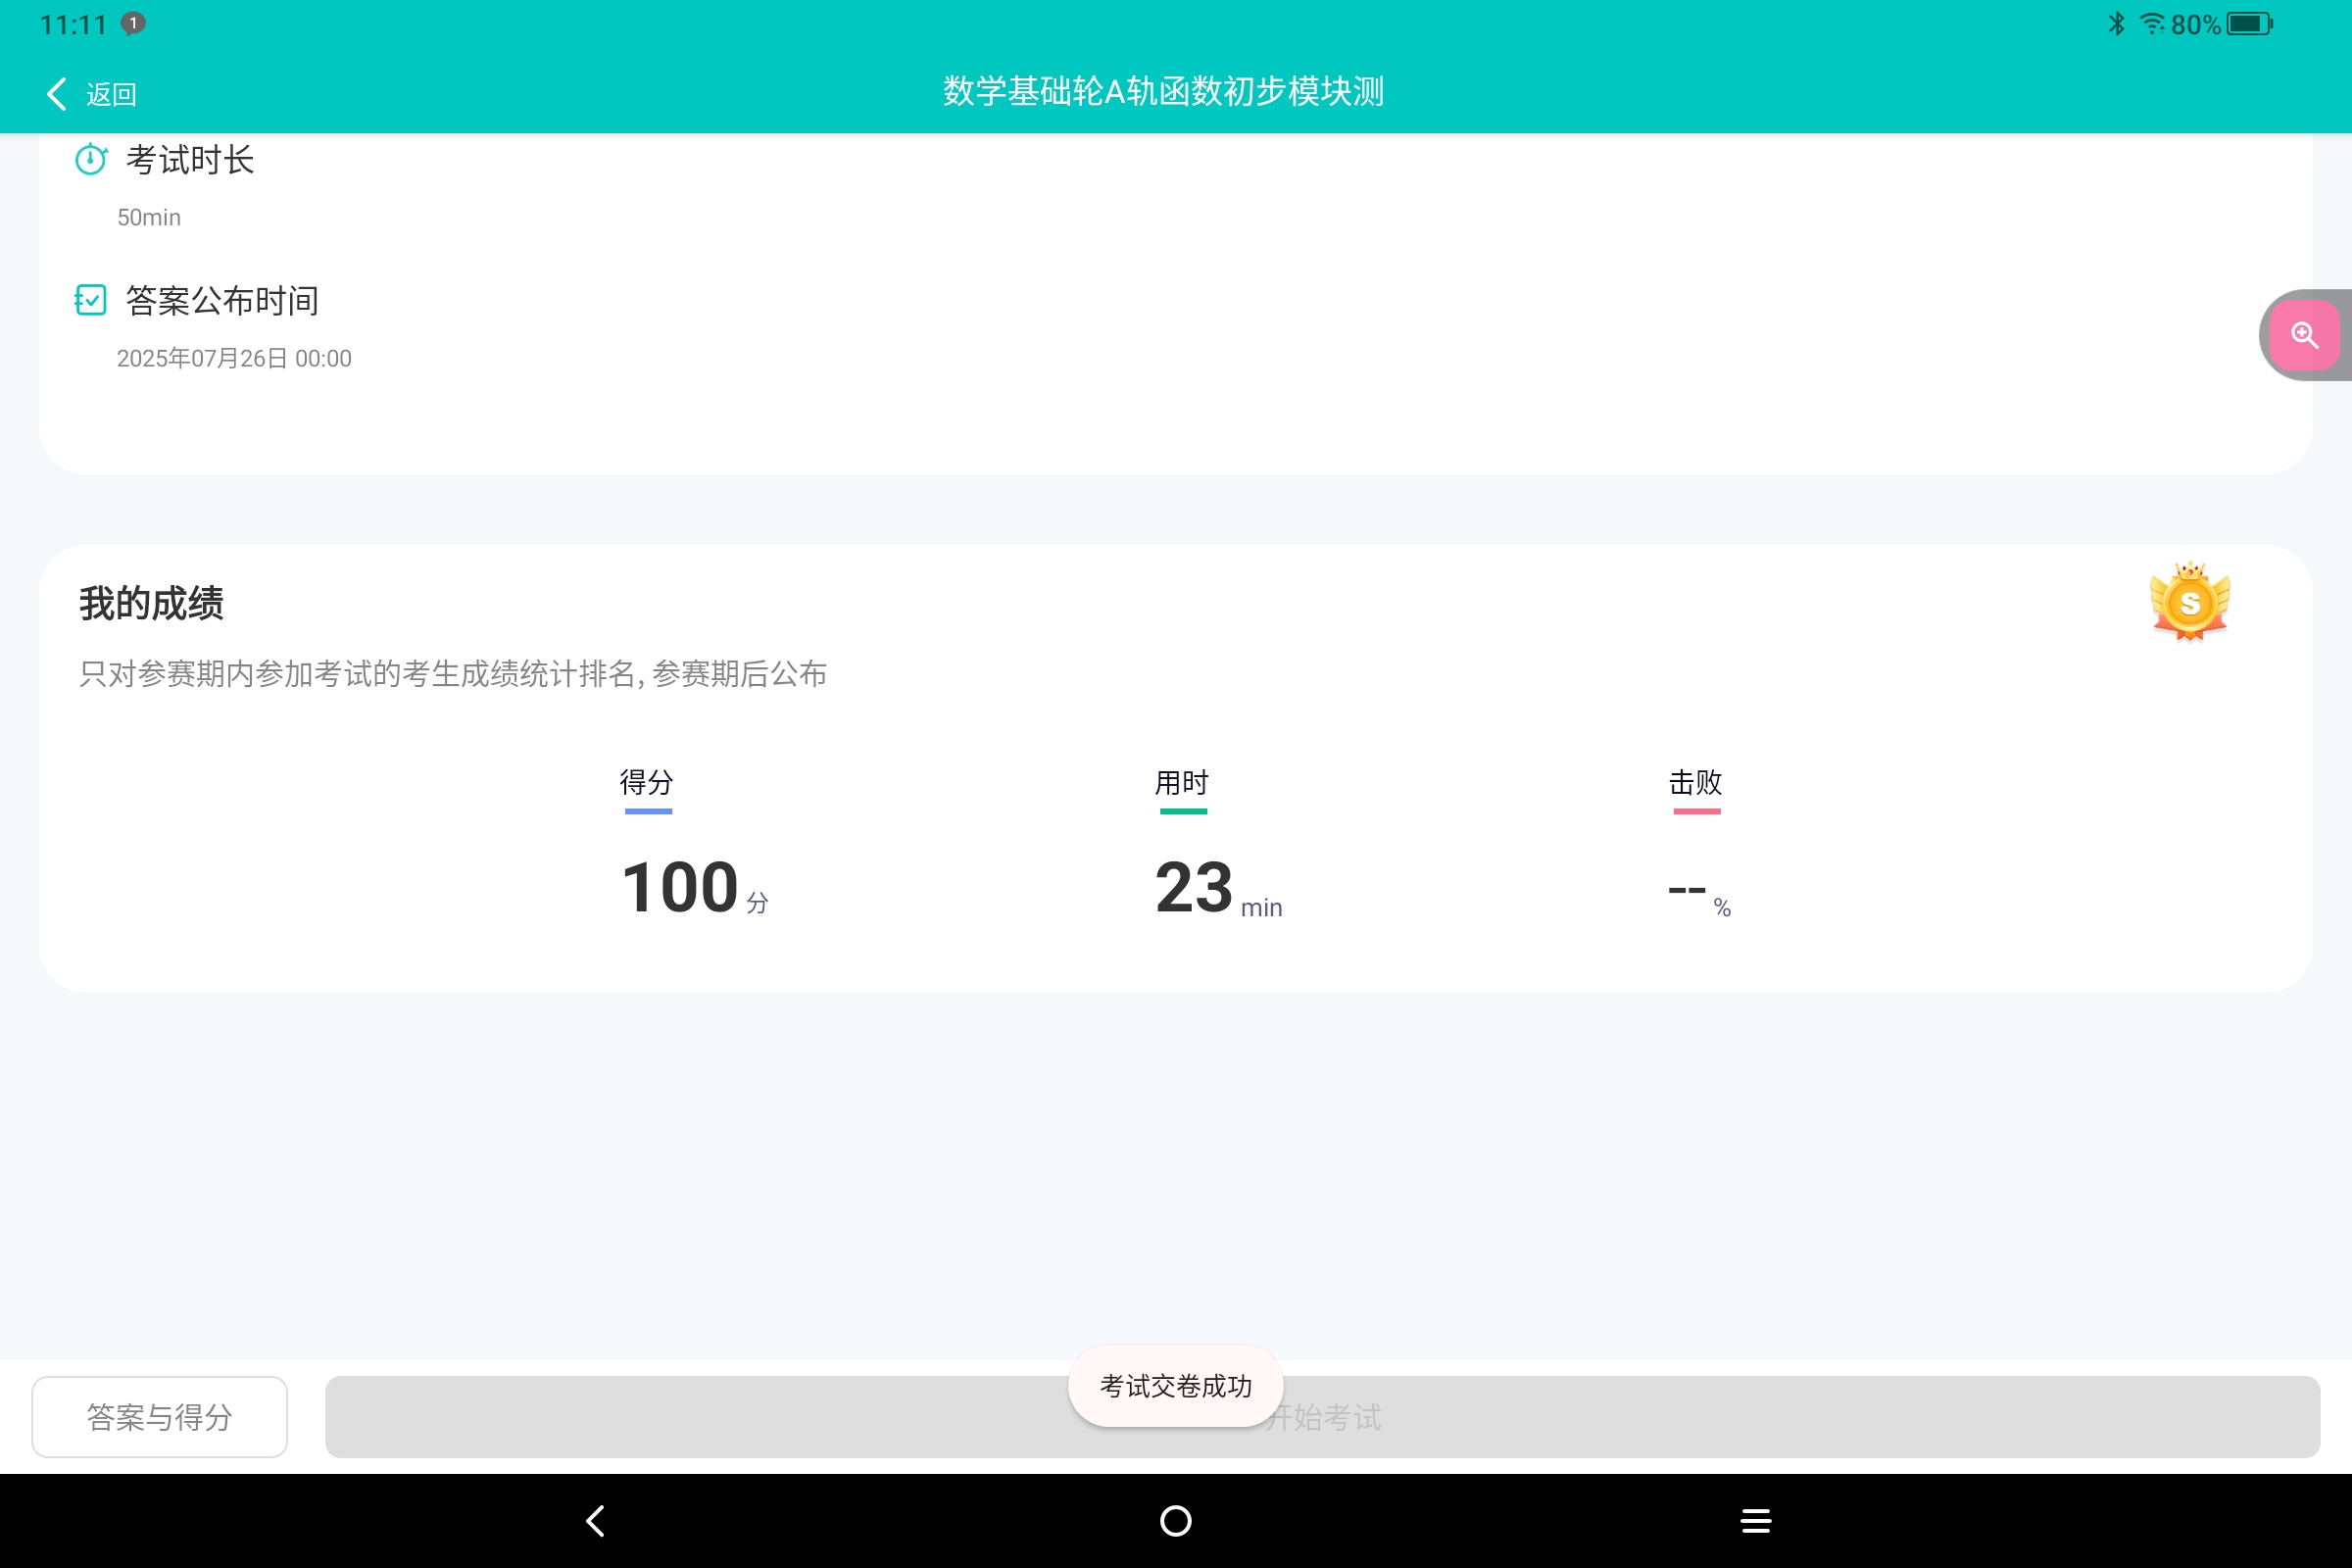Tap the 得分 label
Viewport: 2352px width, 1568px height.
click(647, 782)
